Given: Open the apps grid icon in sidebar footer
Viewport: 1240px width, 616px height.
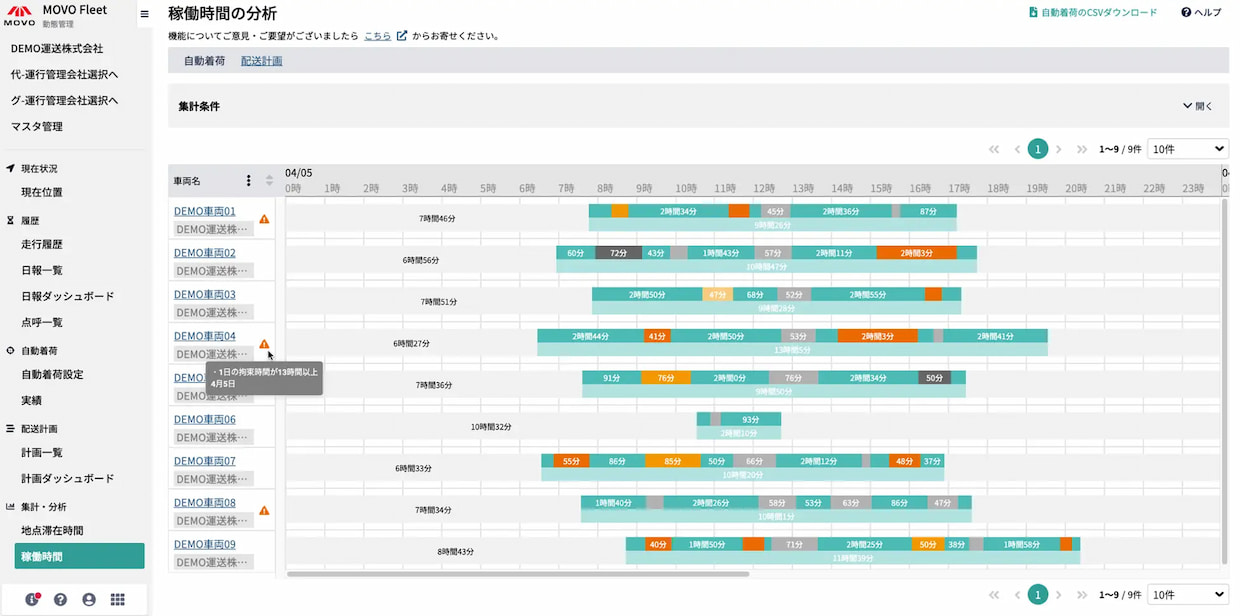Looking at the screenshot, I should [118, 599].
